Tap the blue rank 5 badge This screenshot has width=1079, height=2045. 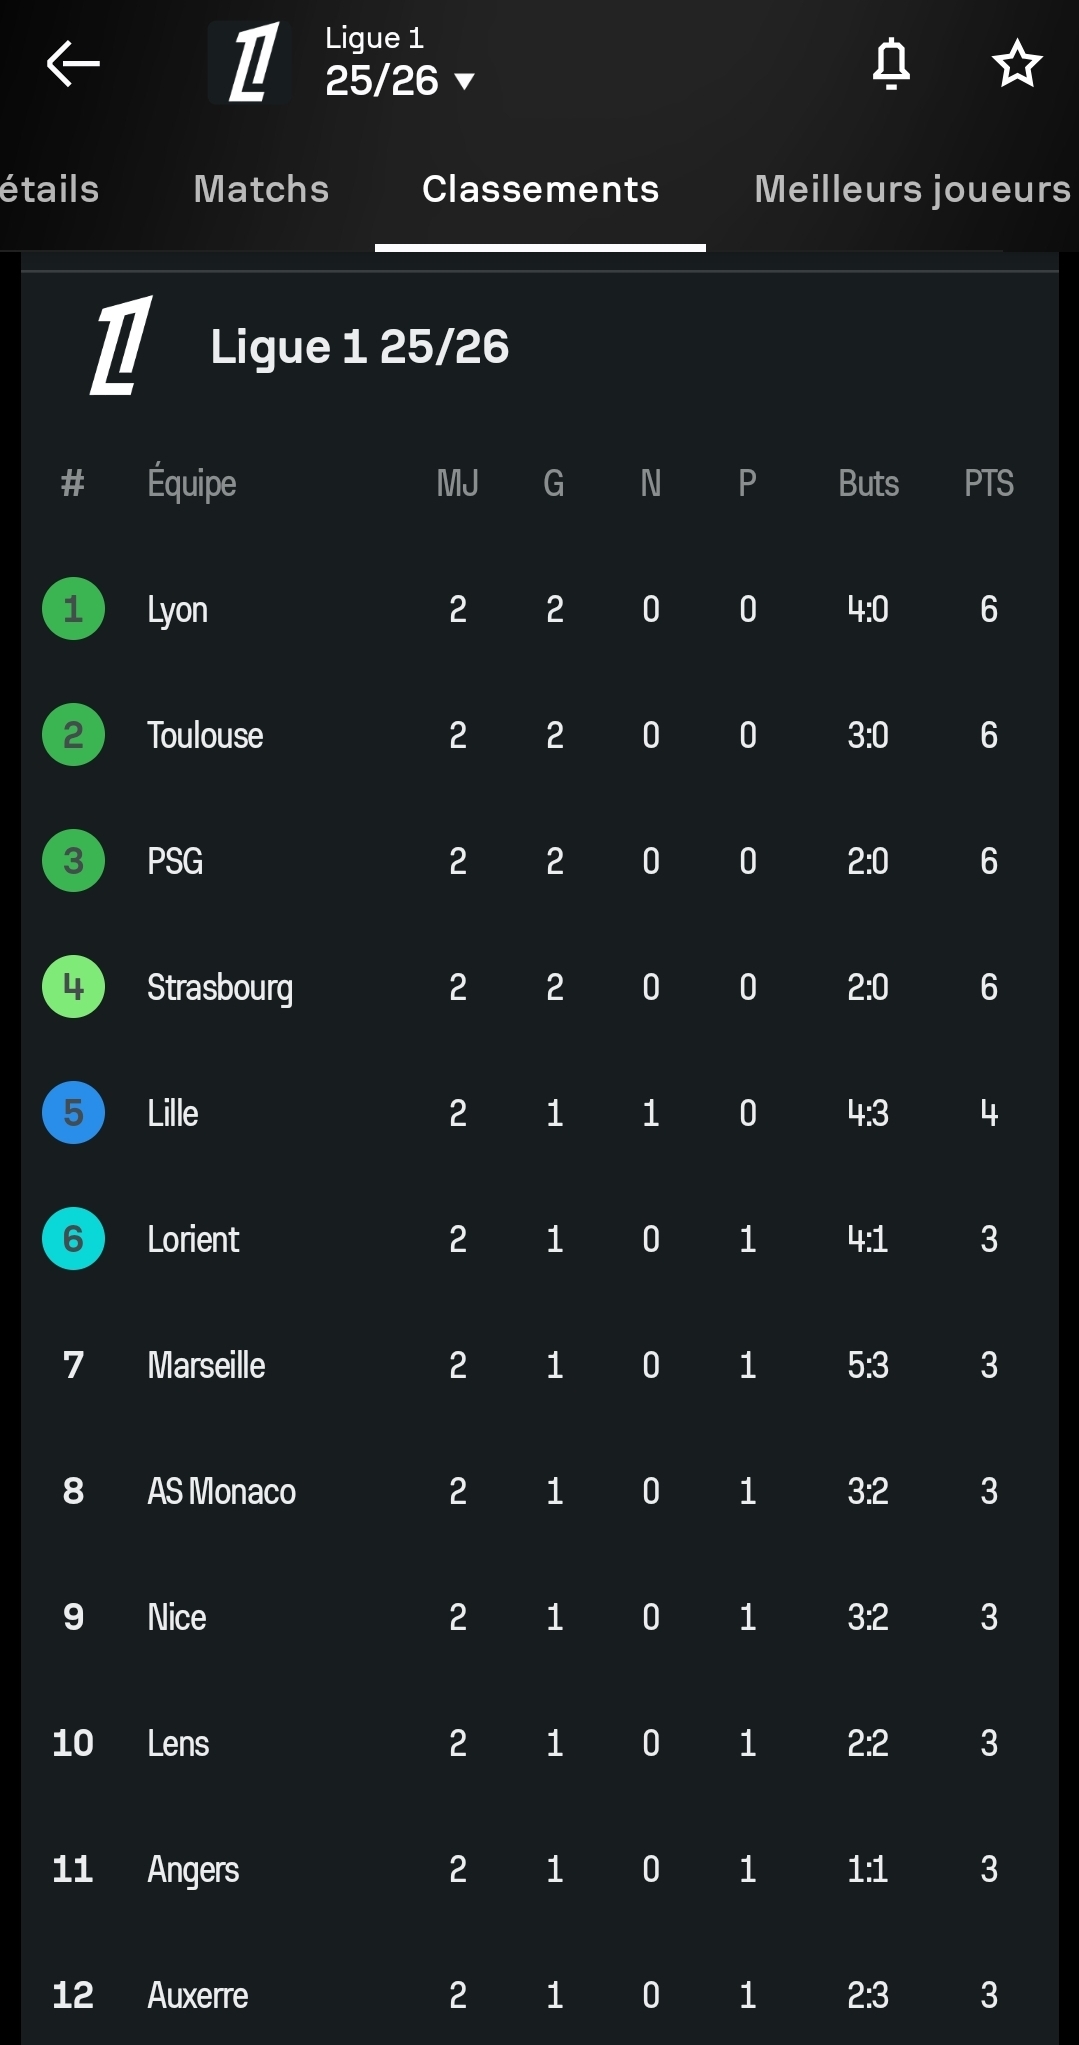click(73, 1113)
